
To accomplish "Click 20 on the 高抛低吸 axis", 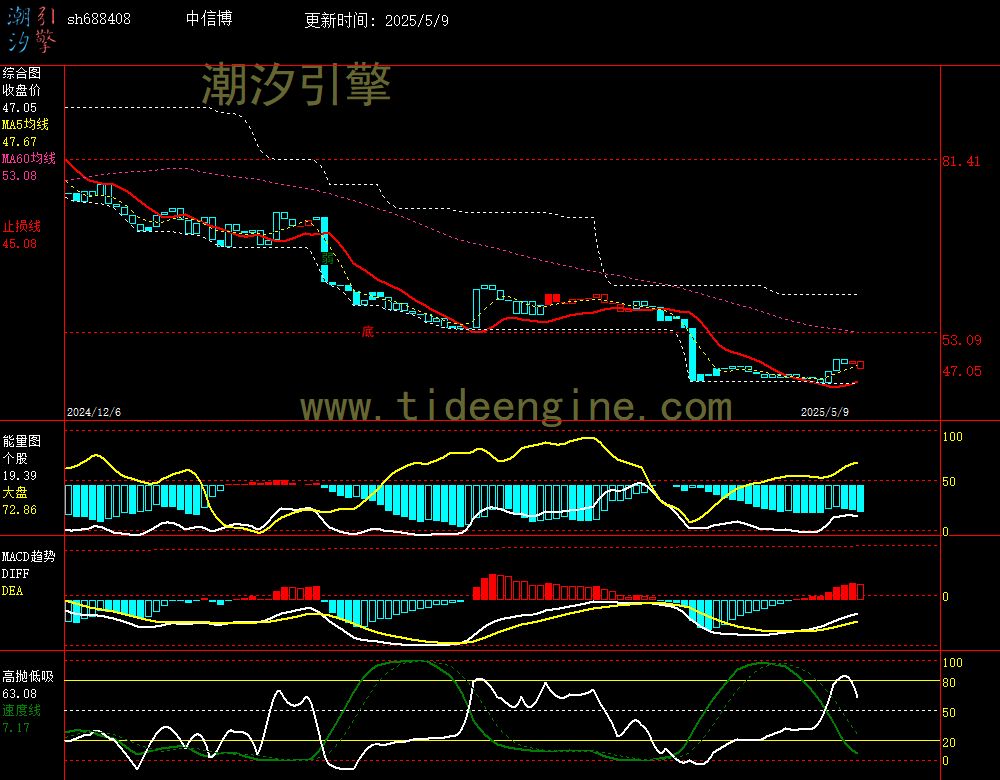I will (x=949, y=742).
